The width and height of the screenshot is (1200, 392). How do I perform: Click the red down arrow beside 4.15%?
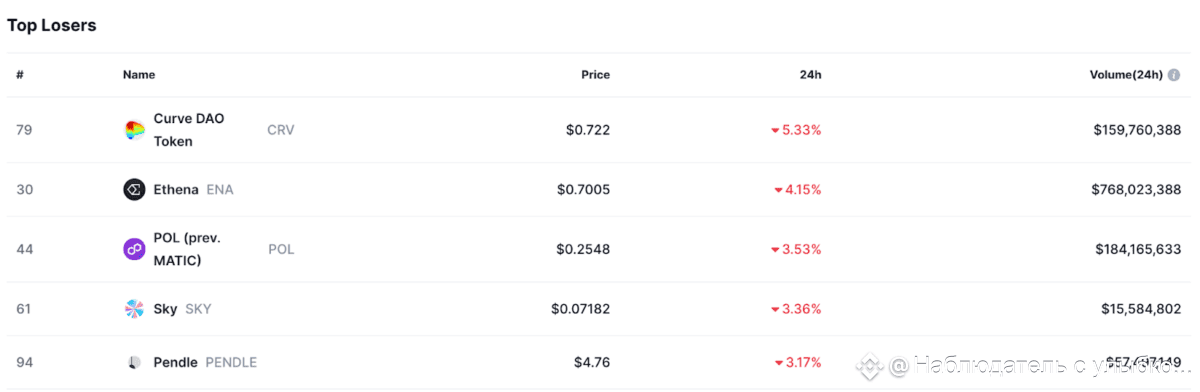(779, 190)
